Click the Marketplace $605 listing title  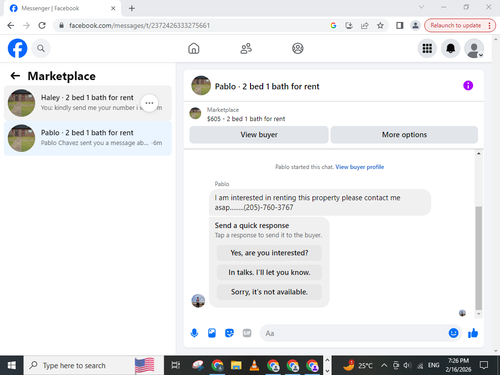tap(246, 119)
